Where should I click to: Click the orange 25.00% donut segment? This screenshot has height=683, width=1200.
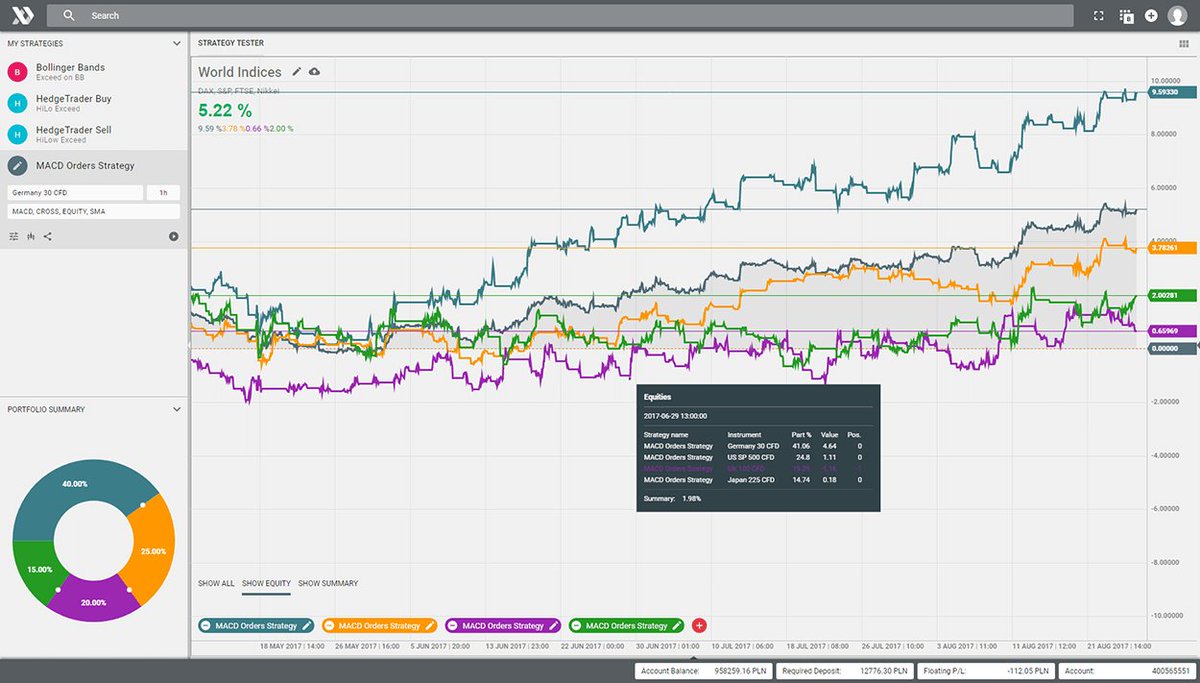155,552
